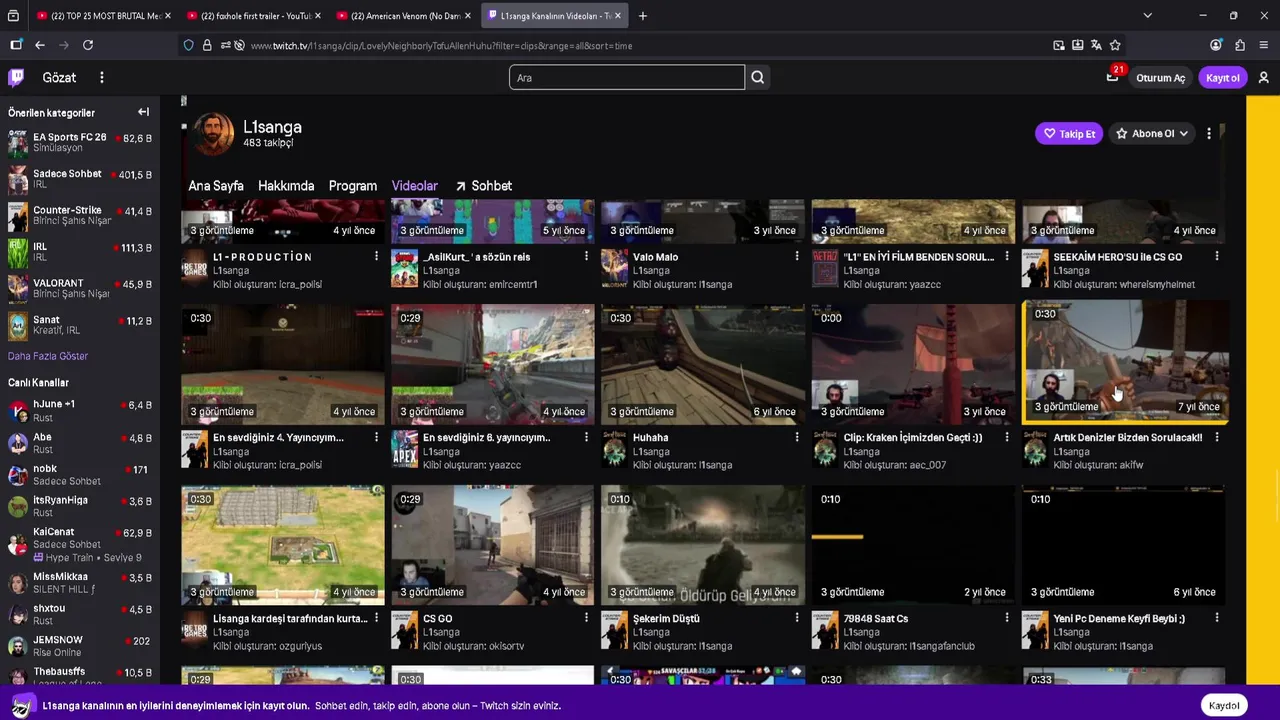
Task: Open the browser extensions icon
Action: tap(1240, 45)
